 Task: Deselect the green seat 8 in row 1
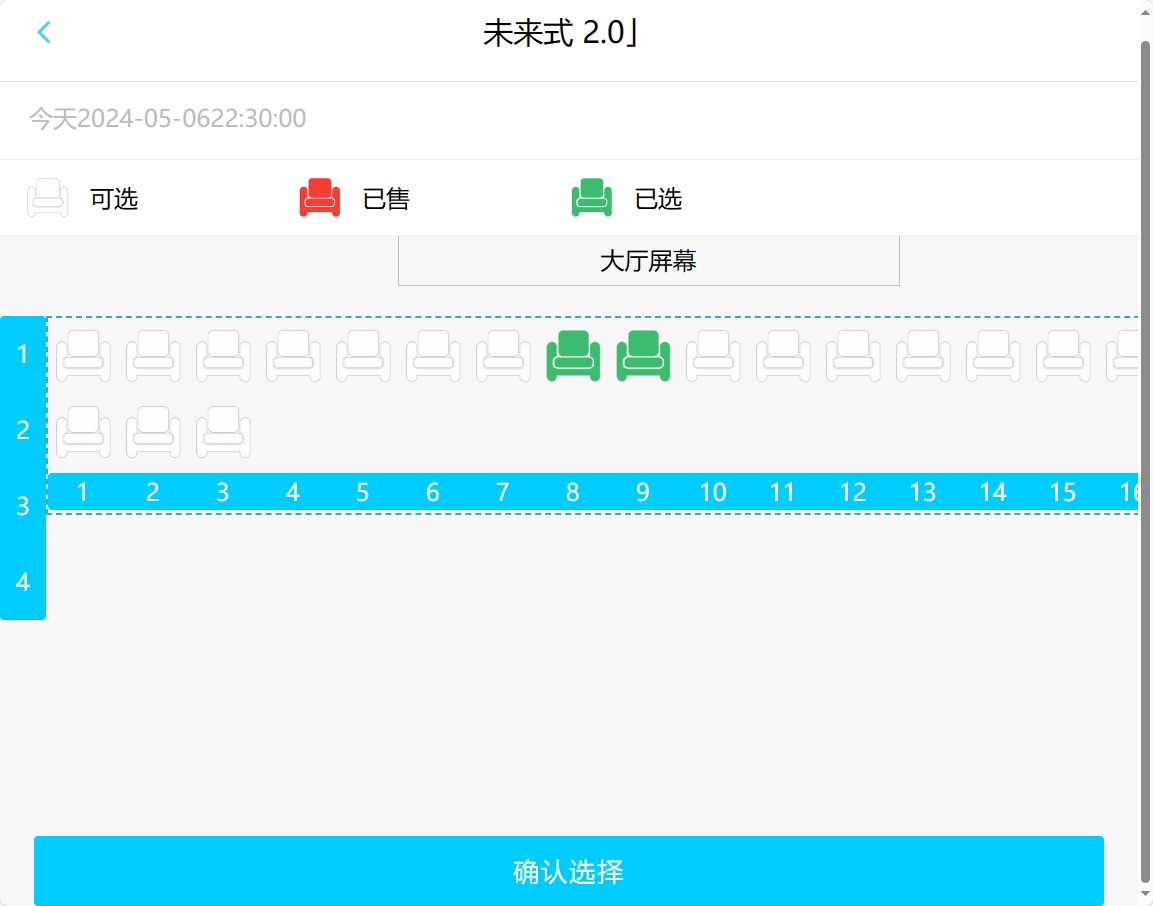[573, 355]
